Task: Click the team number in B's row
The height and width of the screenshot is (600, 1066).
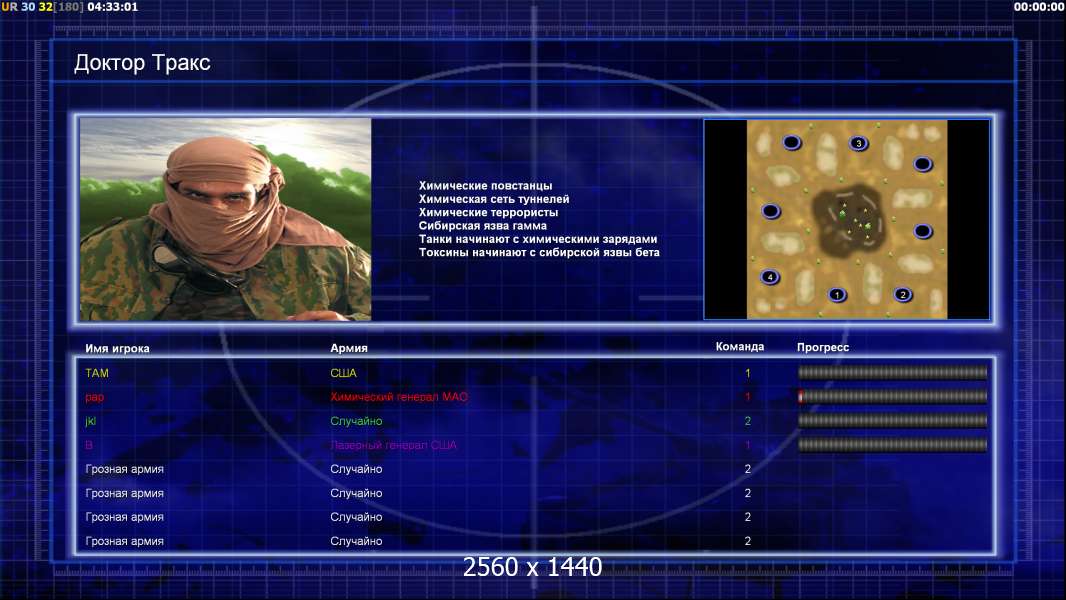Action: pyautogui.click(x=748, y=445)
